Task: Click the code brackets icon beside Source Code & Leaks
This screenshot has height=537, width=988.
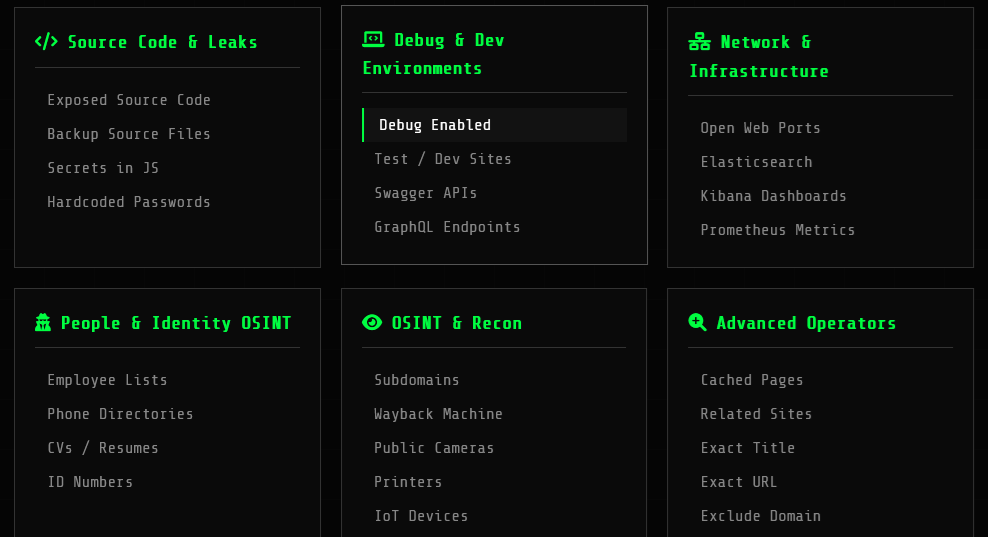Action: (46, 42)
